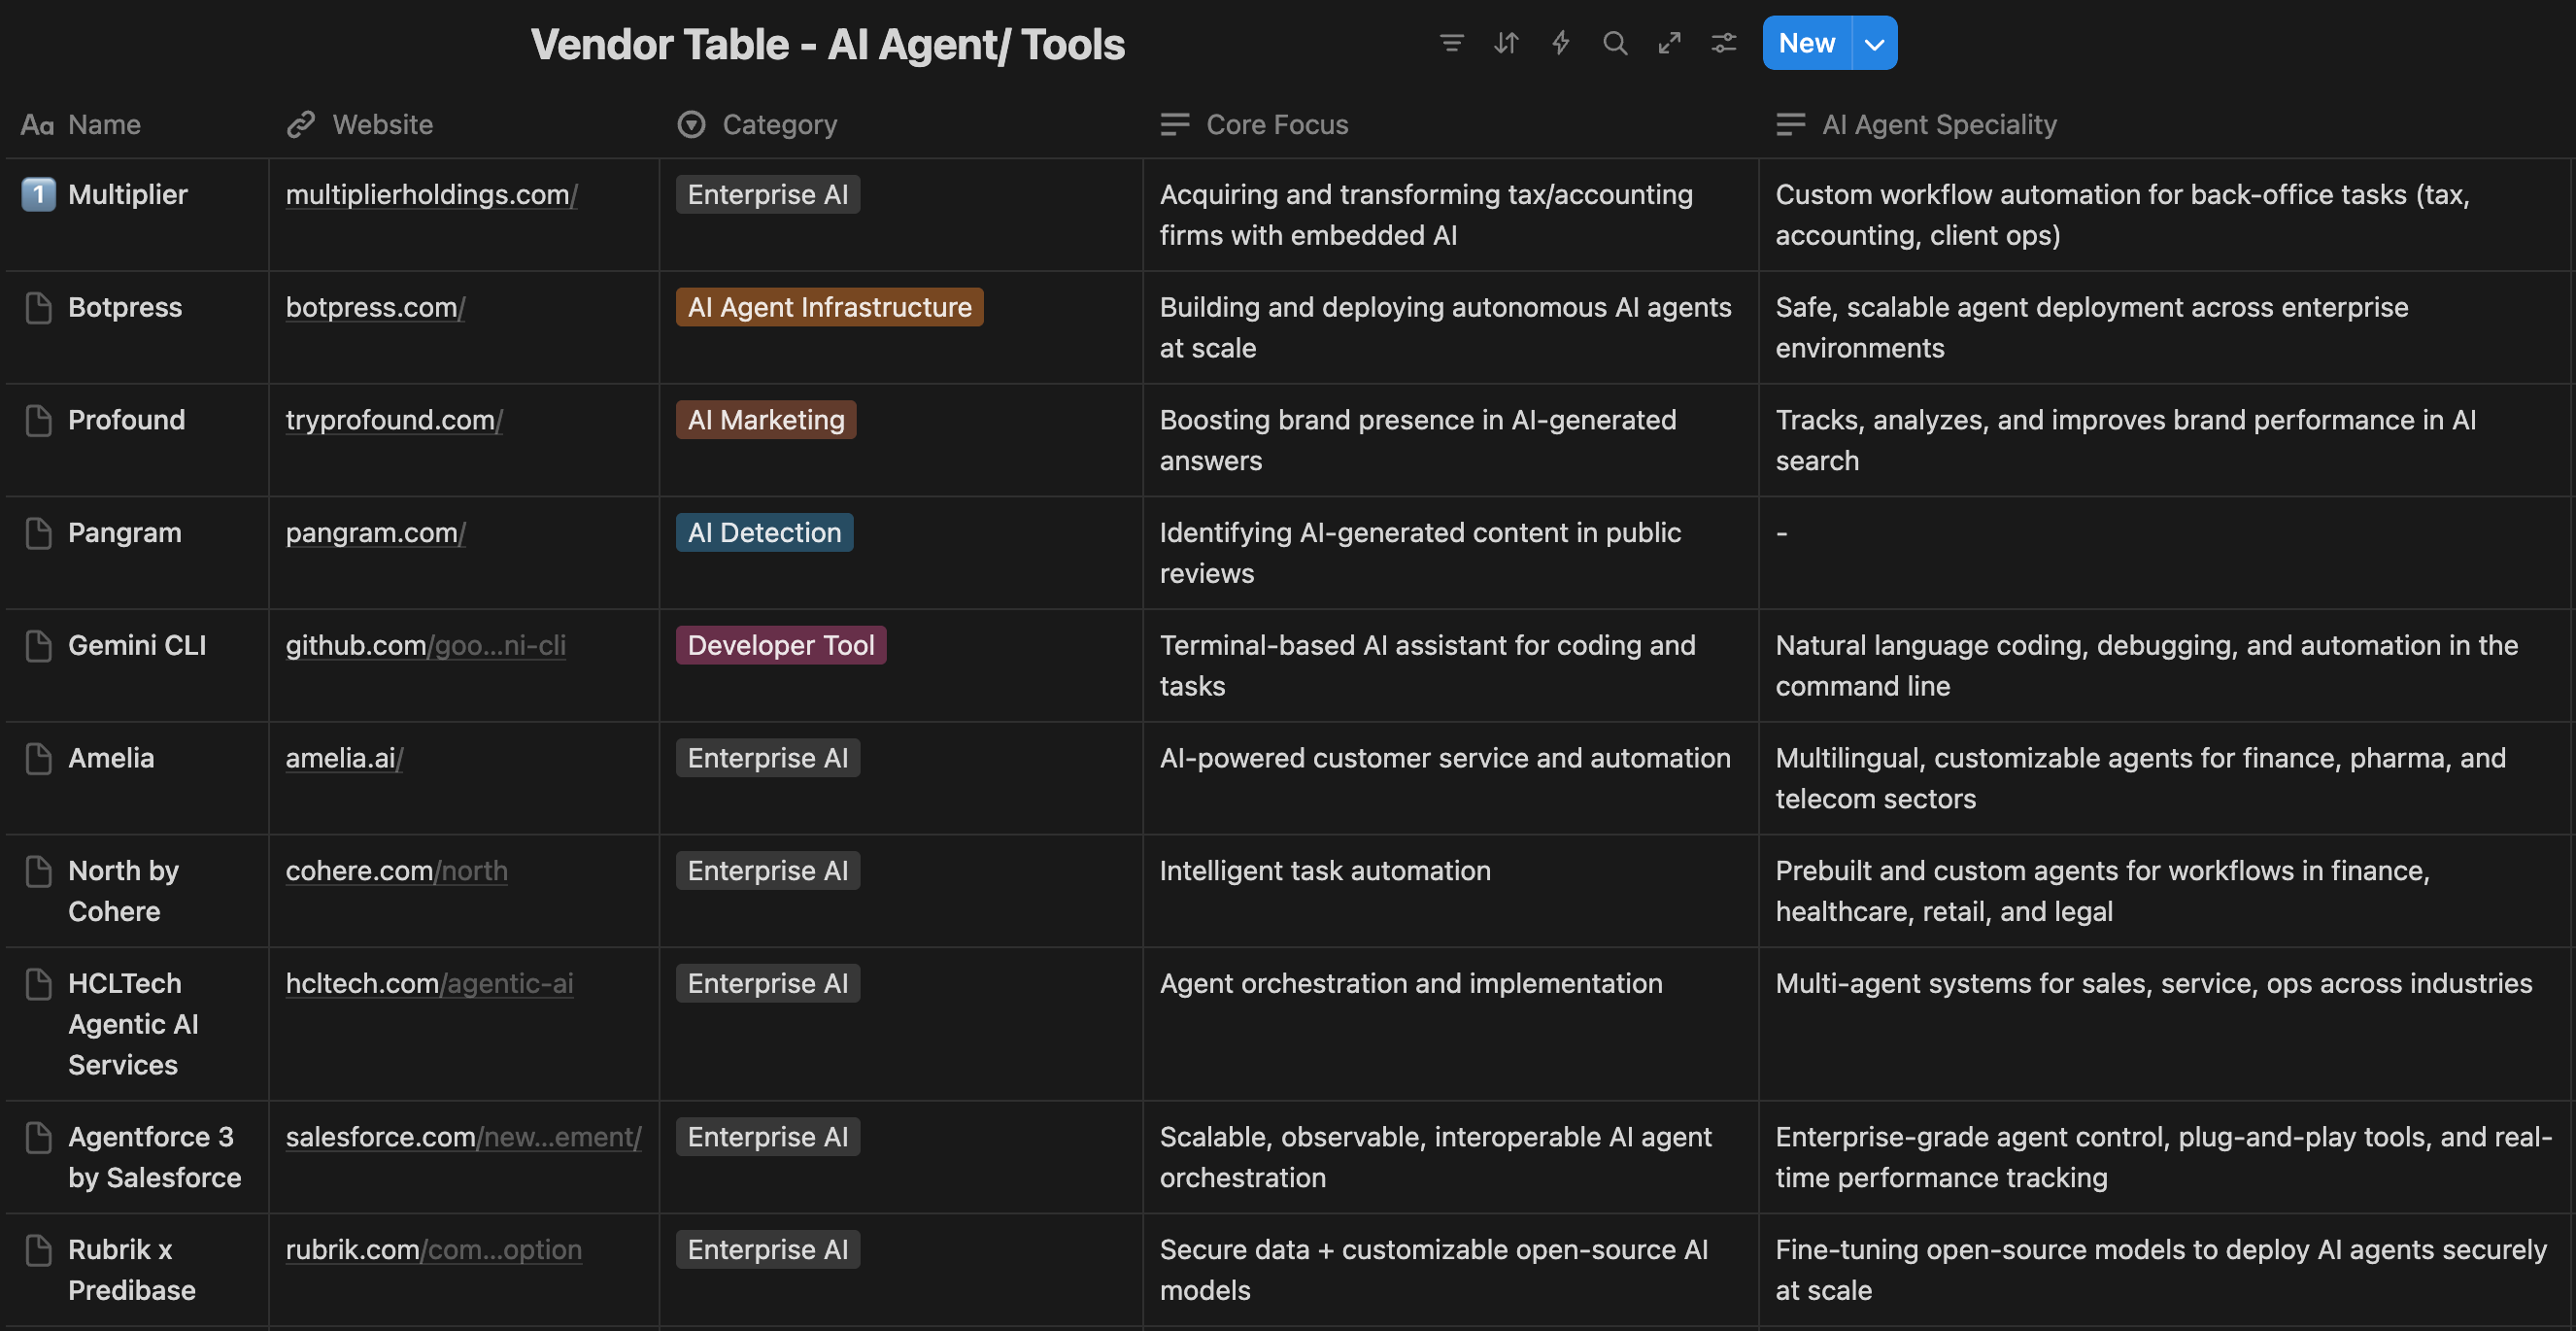Viewport: 2576px width, 1331px height.
Task: Click the North by Cohere page icon
Action: pos(38,871)
